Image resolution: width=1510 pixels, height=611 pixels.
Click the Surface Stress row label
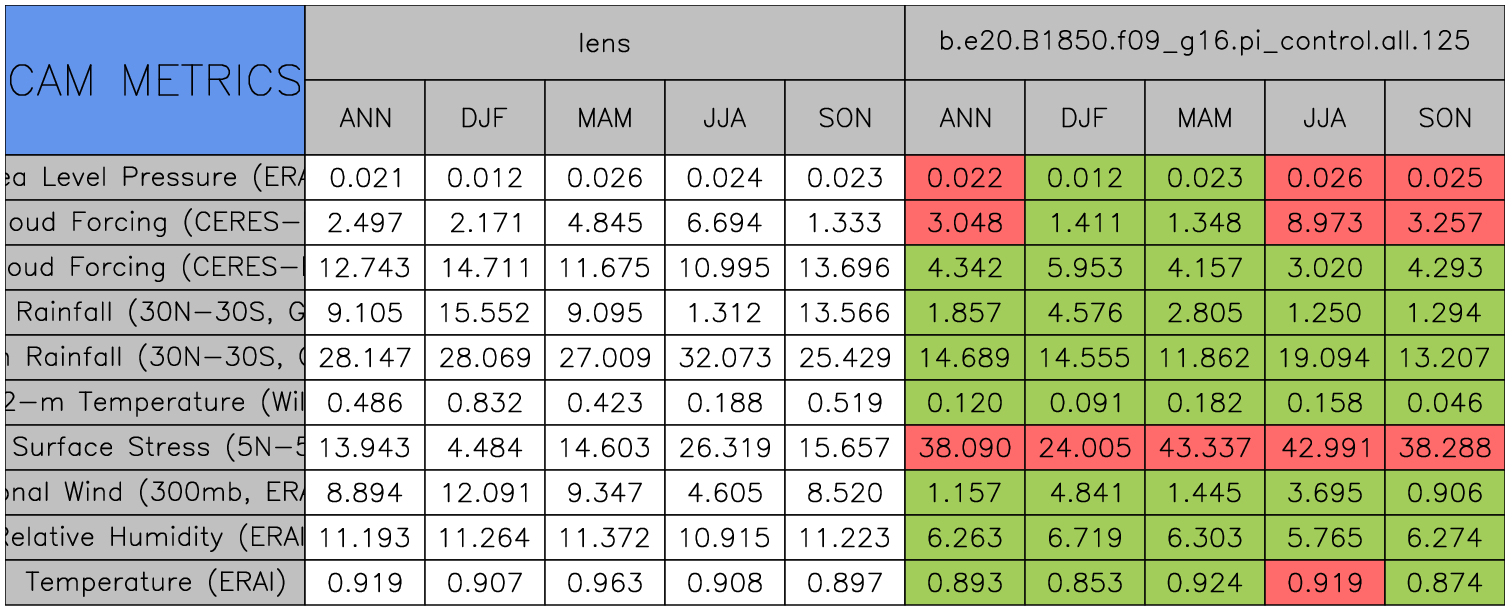pos(154,447)
